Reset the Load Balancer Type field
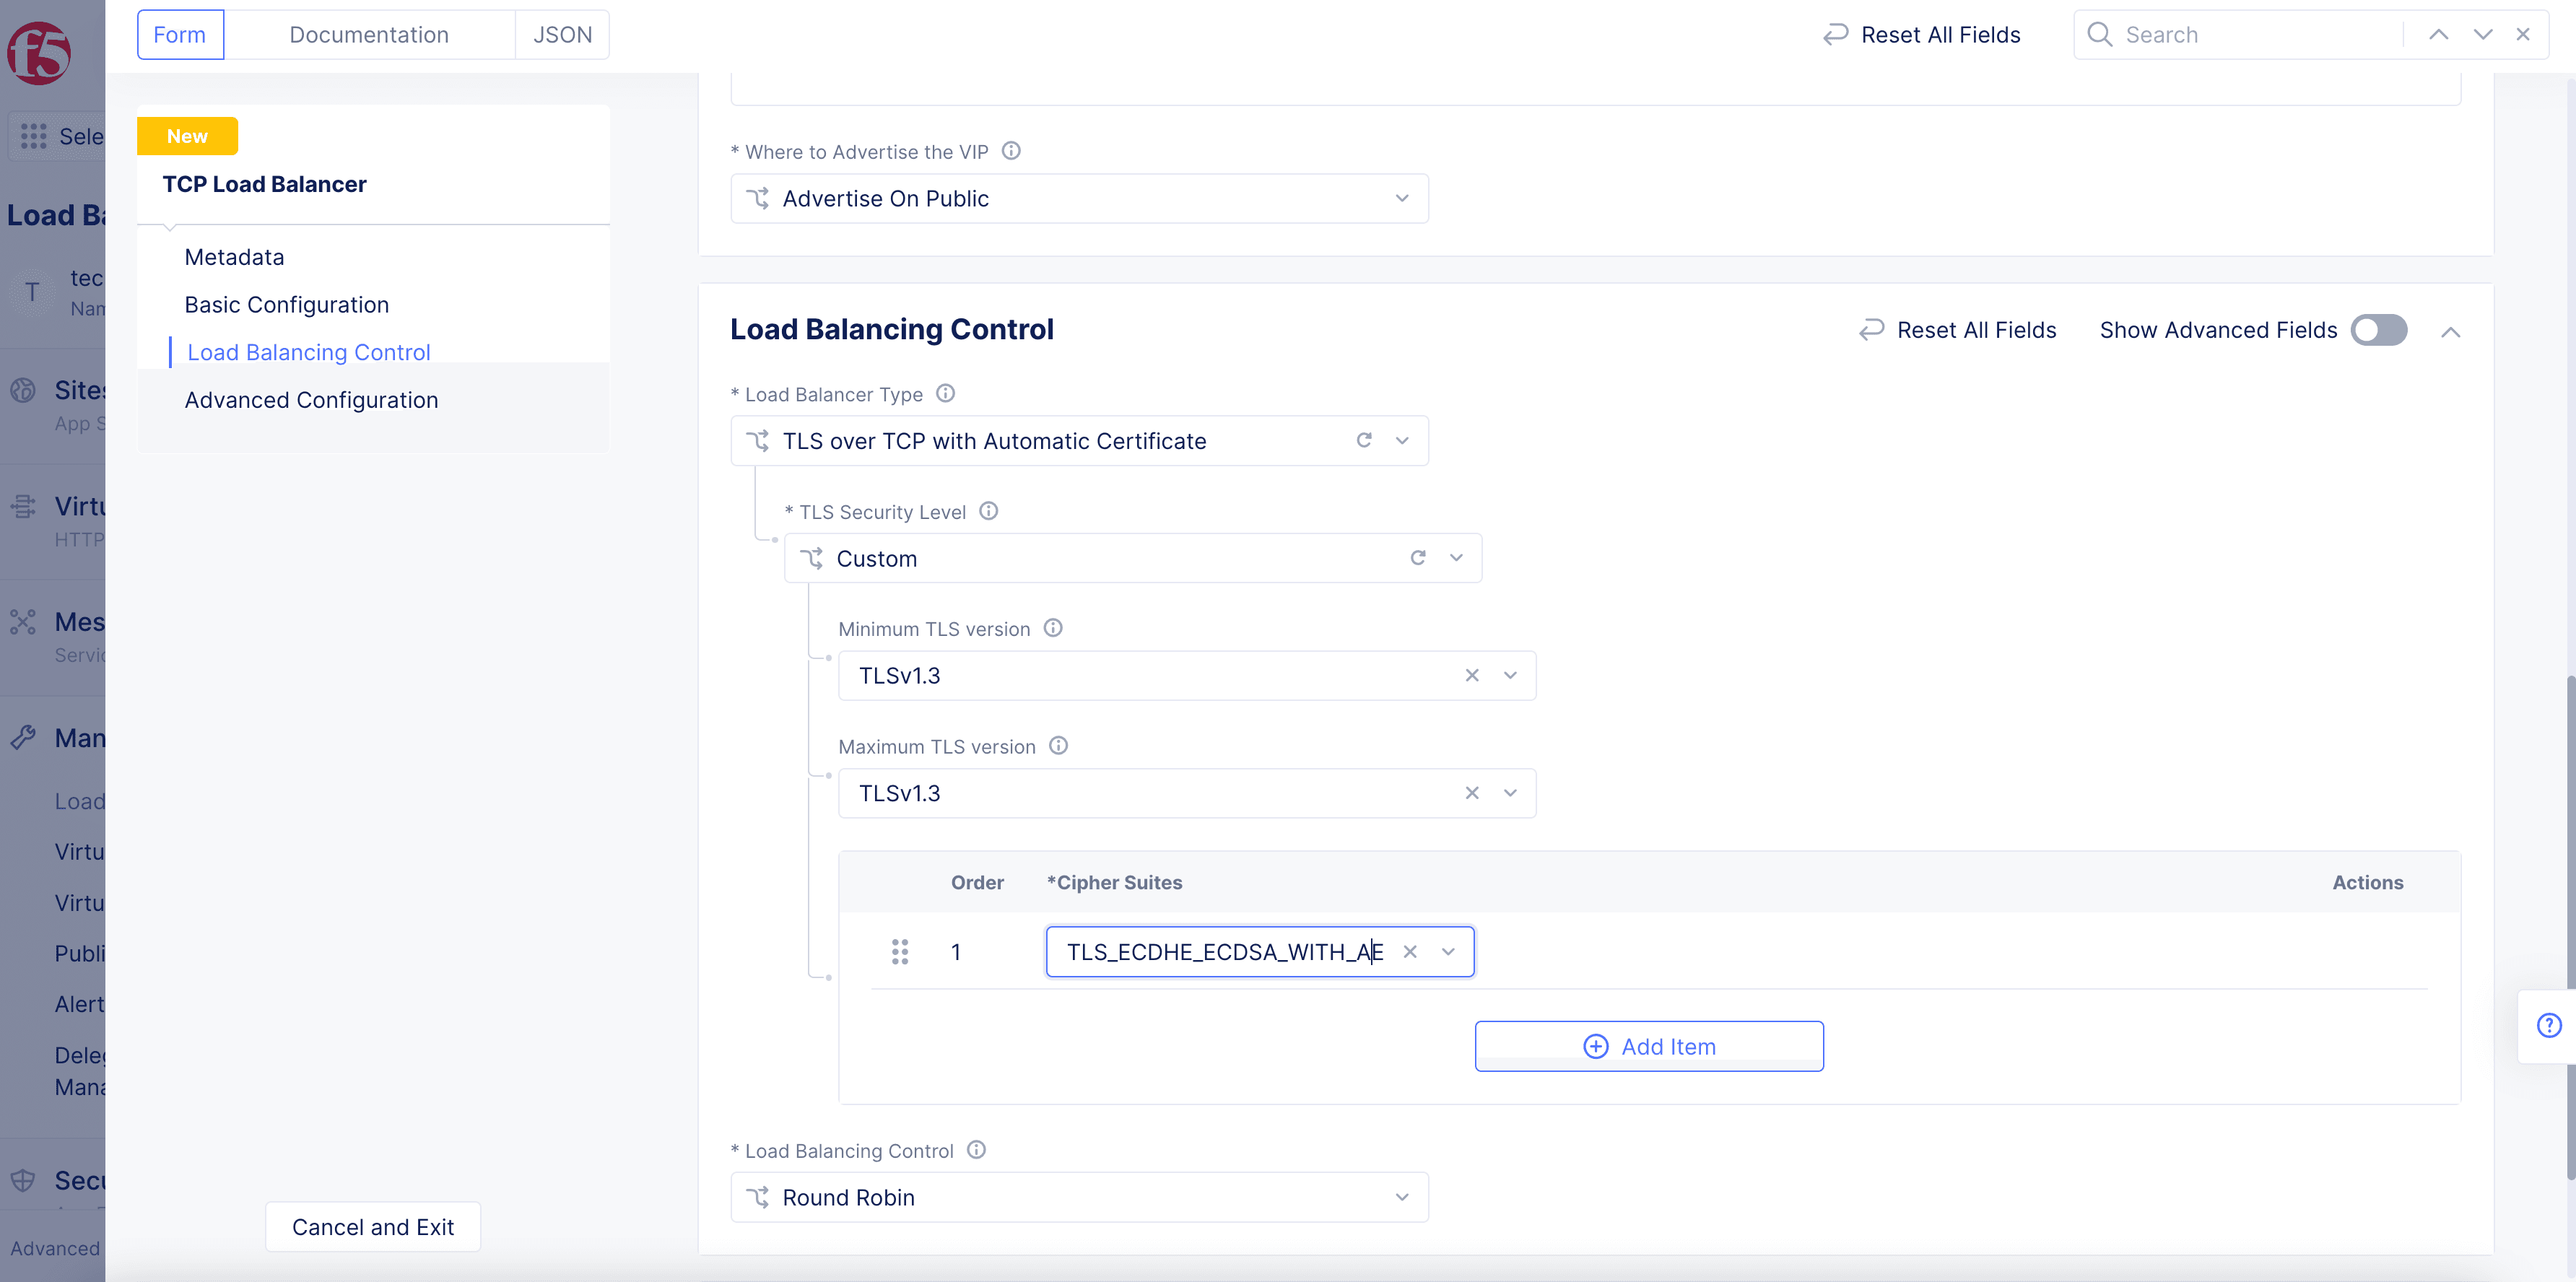The height and width of the screenshot is (1282, 2576). point(1363,441)
